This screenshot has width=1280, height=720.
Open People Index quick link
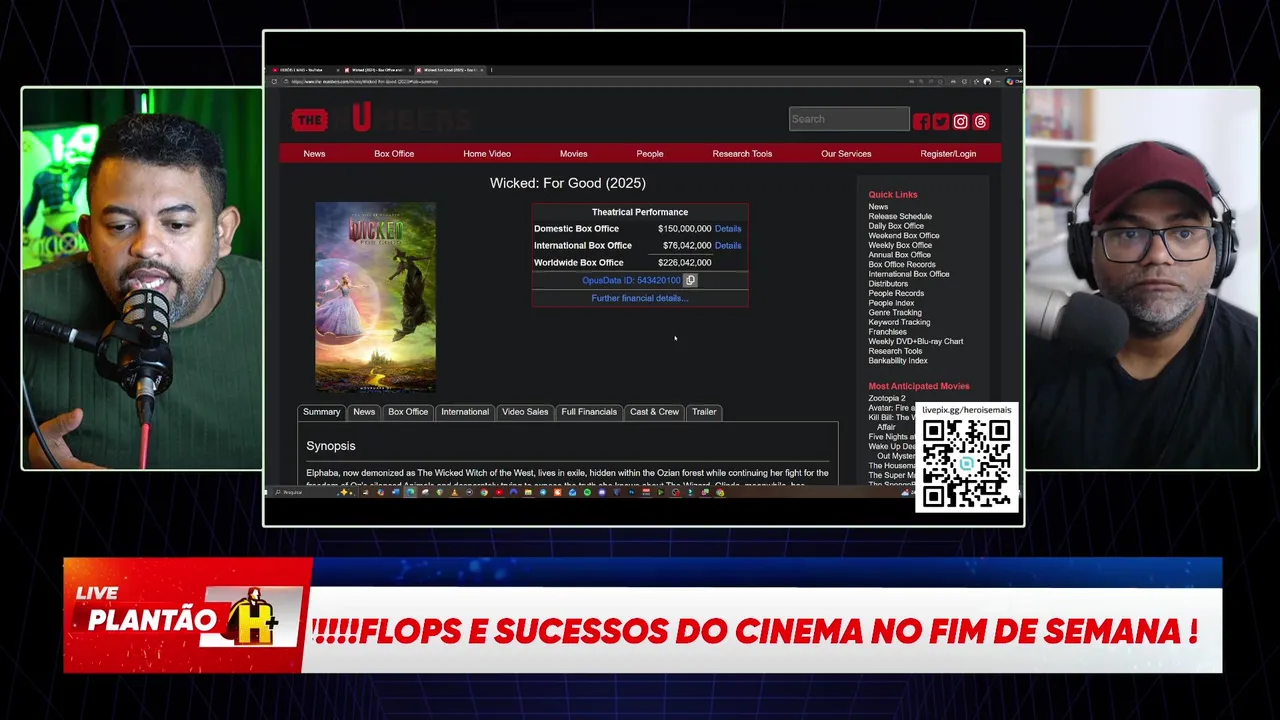[x=891, y=303]
